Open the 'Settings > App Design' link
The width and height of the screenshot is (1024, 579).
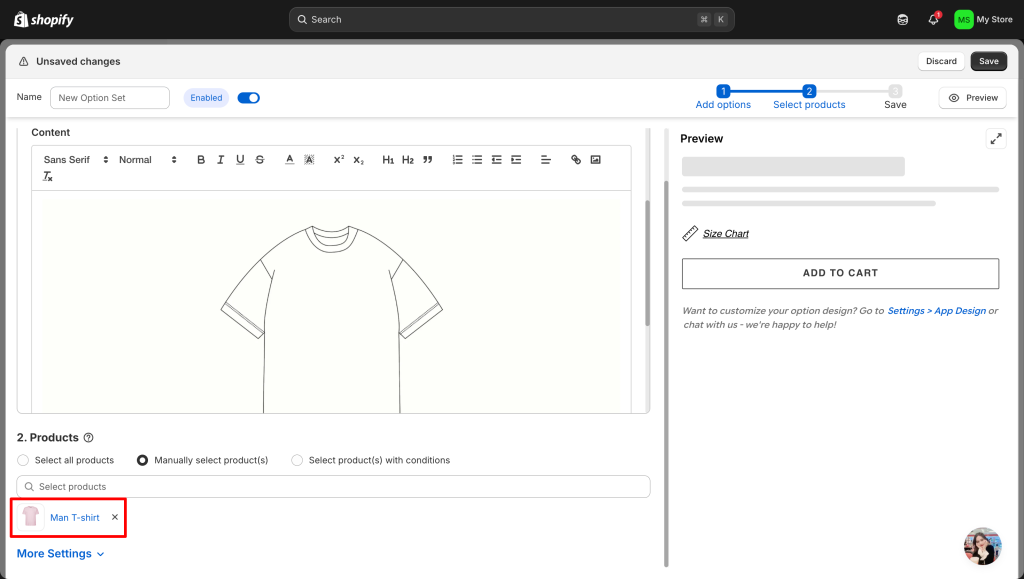936,311
